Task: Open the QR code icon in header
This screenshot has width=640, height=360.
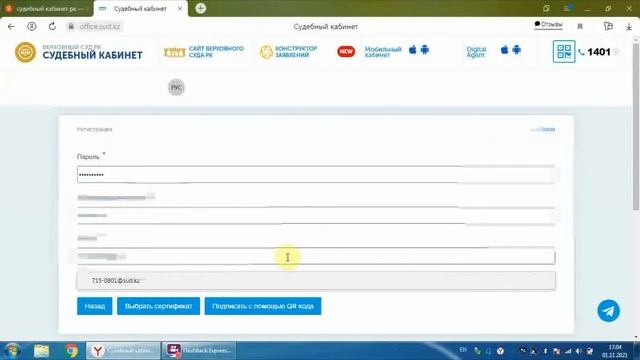Action: (x=564, y=51)
